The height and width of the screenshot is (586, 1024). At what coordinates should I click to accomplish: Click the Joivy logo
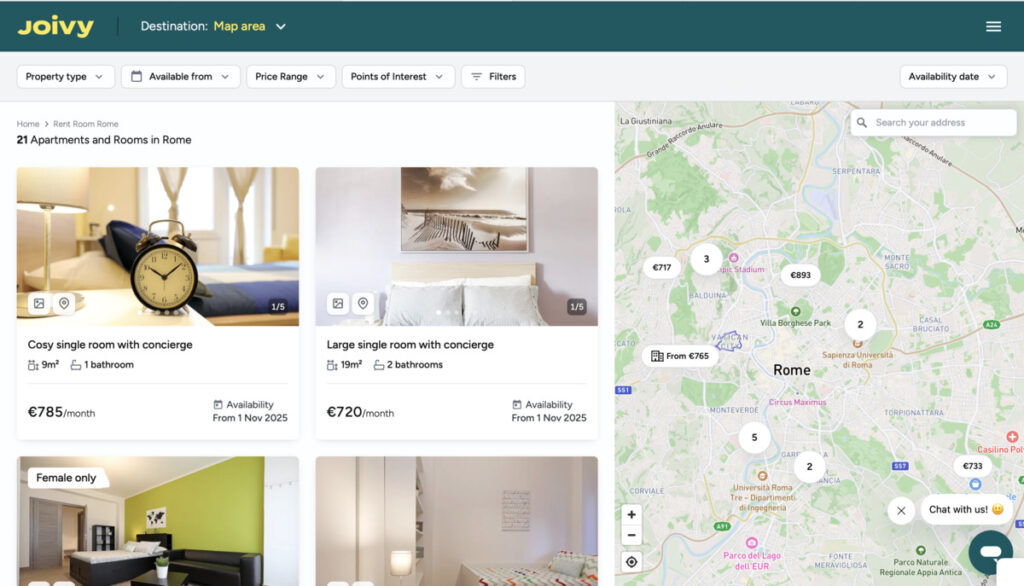56,26
